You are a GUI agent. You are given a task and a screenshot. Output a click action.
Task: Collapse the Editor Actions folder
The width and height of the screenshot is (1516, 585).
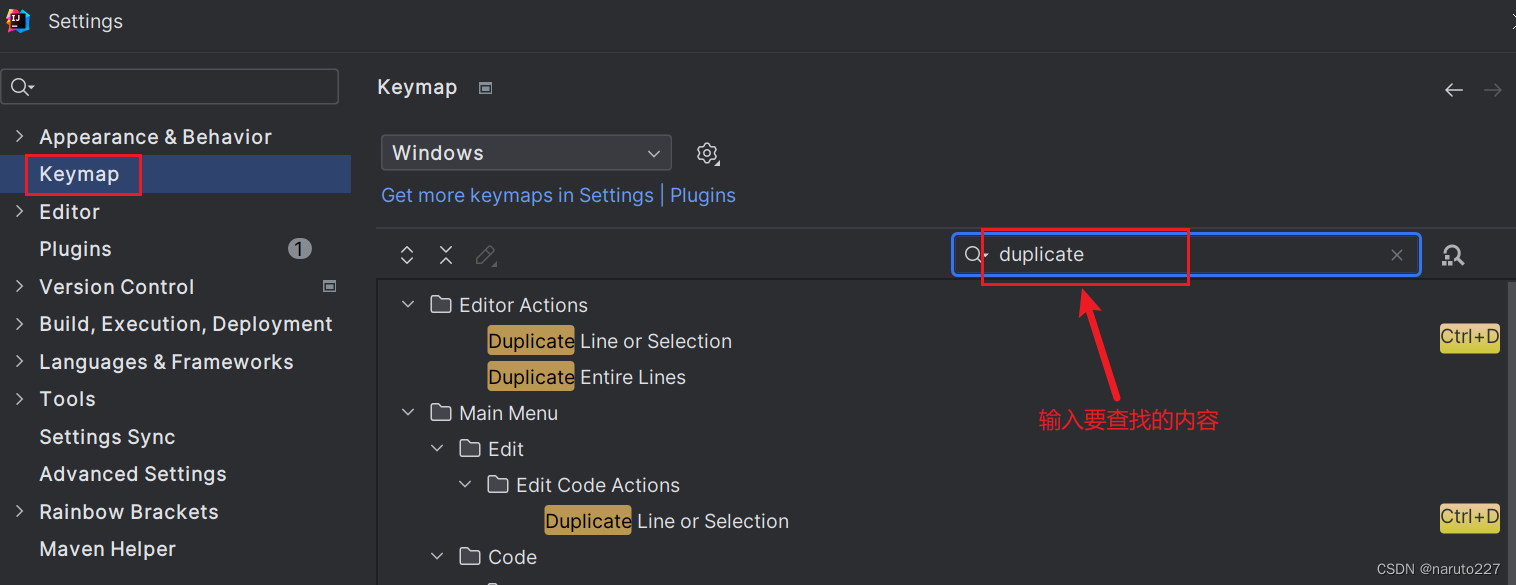407,305
